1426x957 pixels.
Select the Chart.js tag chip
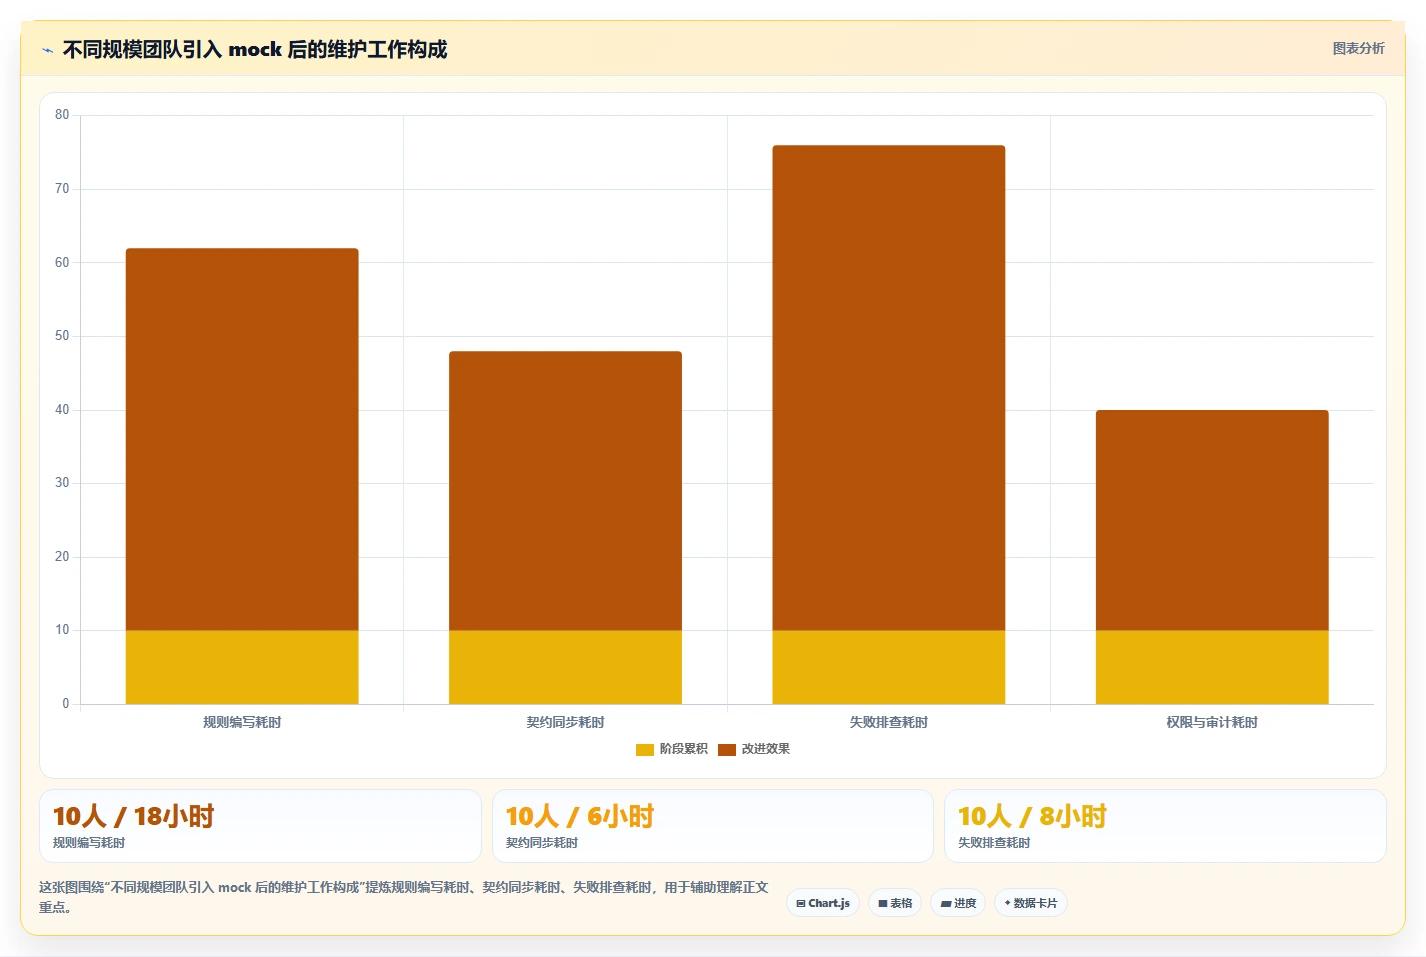click(823, 903)
